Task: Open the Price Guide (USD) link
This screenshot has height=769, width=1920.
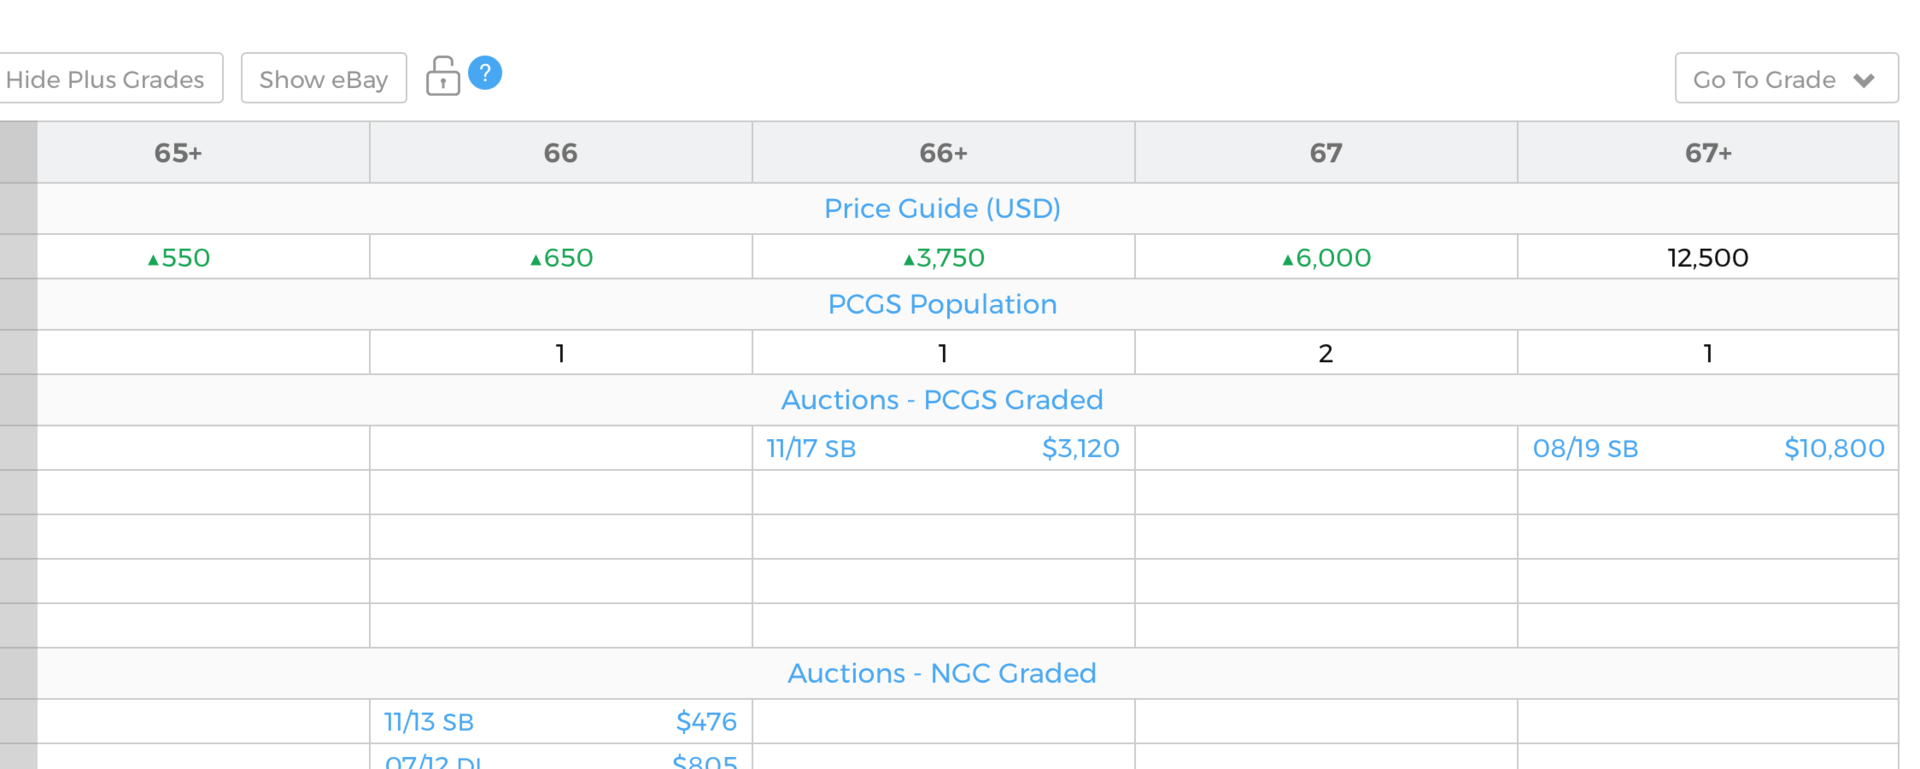Action: (942, 208)
